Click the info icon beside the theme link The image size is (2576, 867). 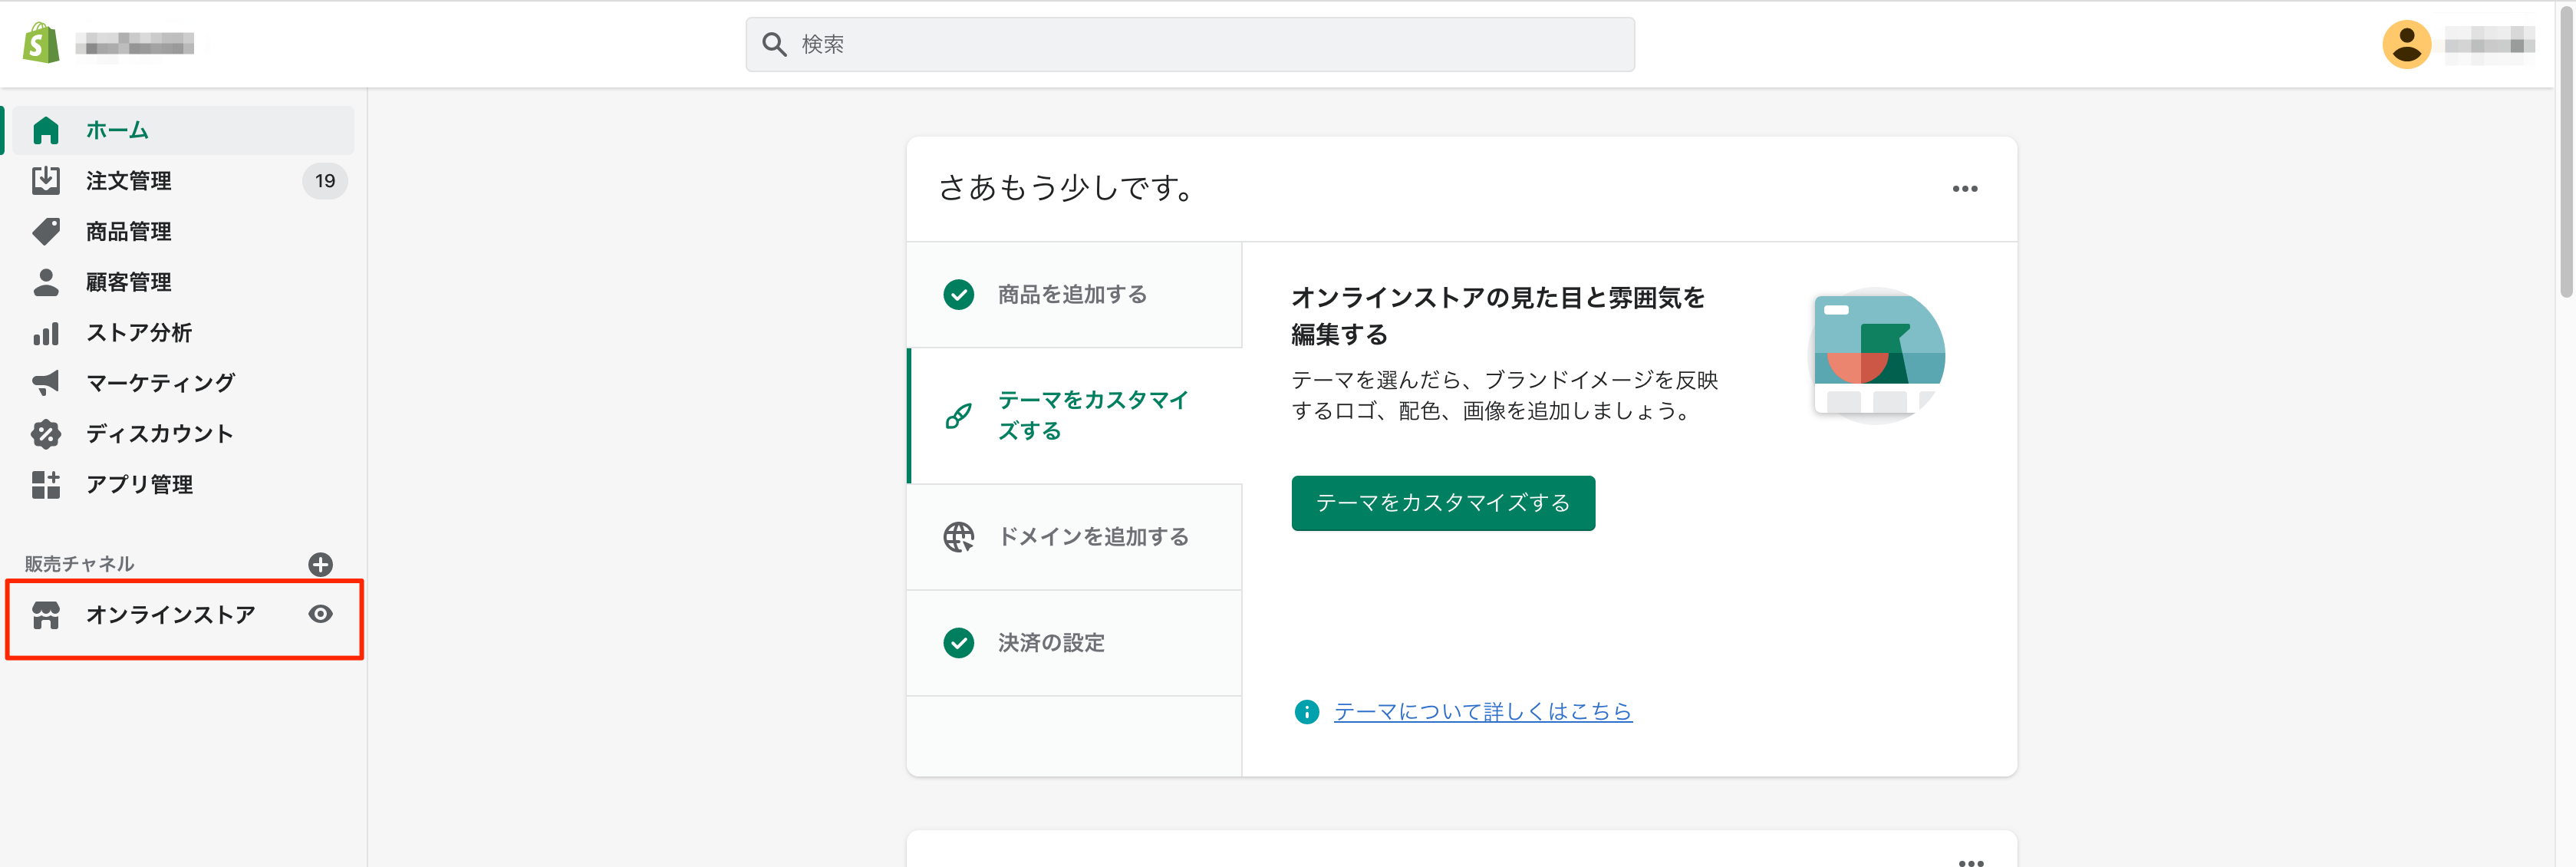(1306, 711)
